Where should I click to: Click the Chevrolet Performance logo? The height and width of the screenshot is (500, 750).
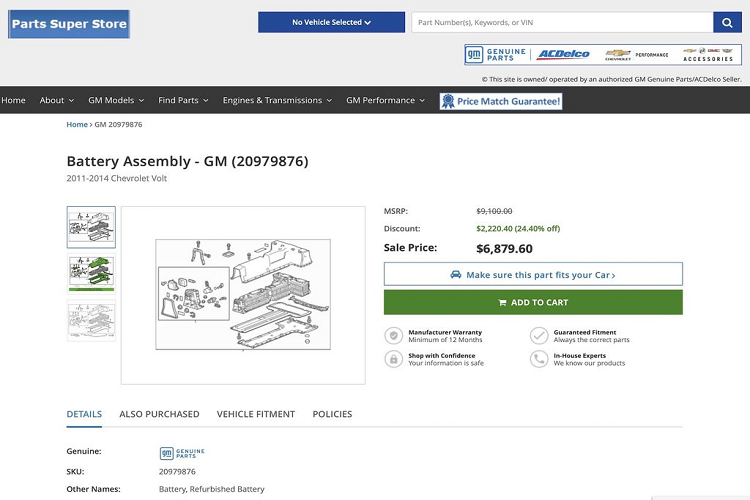(x=637, y=55)
